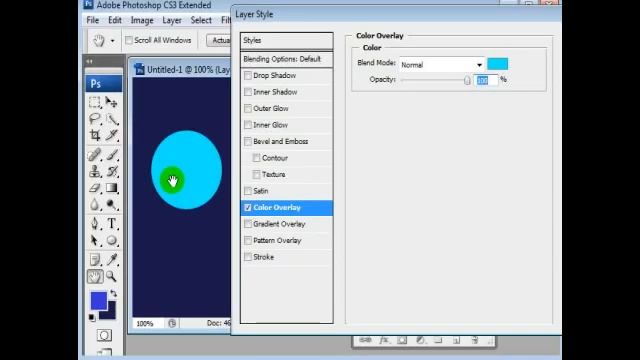
Task: Click the status bar preview icon
Action: 172,324
